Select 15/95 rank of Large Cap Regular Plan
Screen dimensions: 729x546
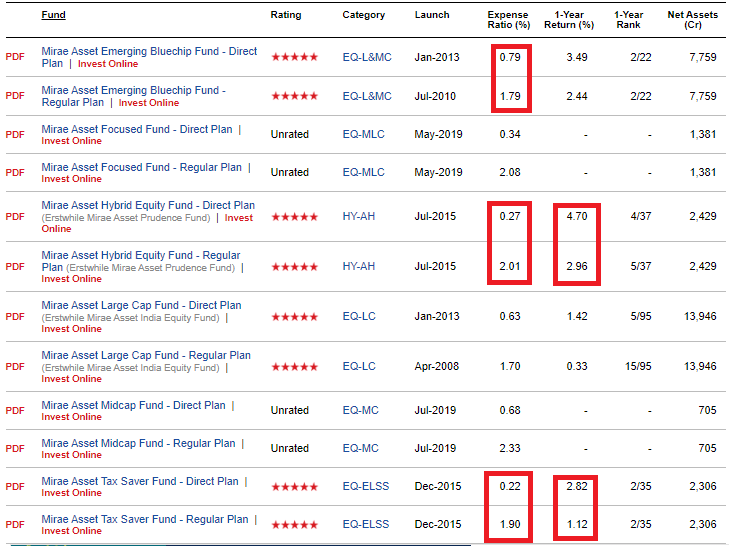[638, 366]
